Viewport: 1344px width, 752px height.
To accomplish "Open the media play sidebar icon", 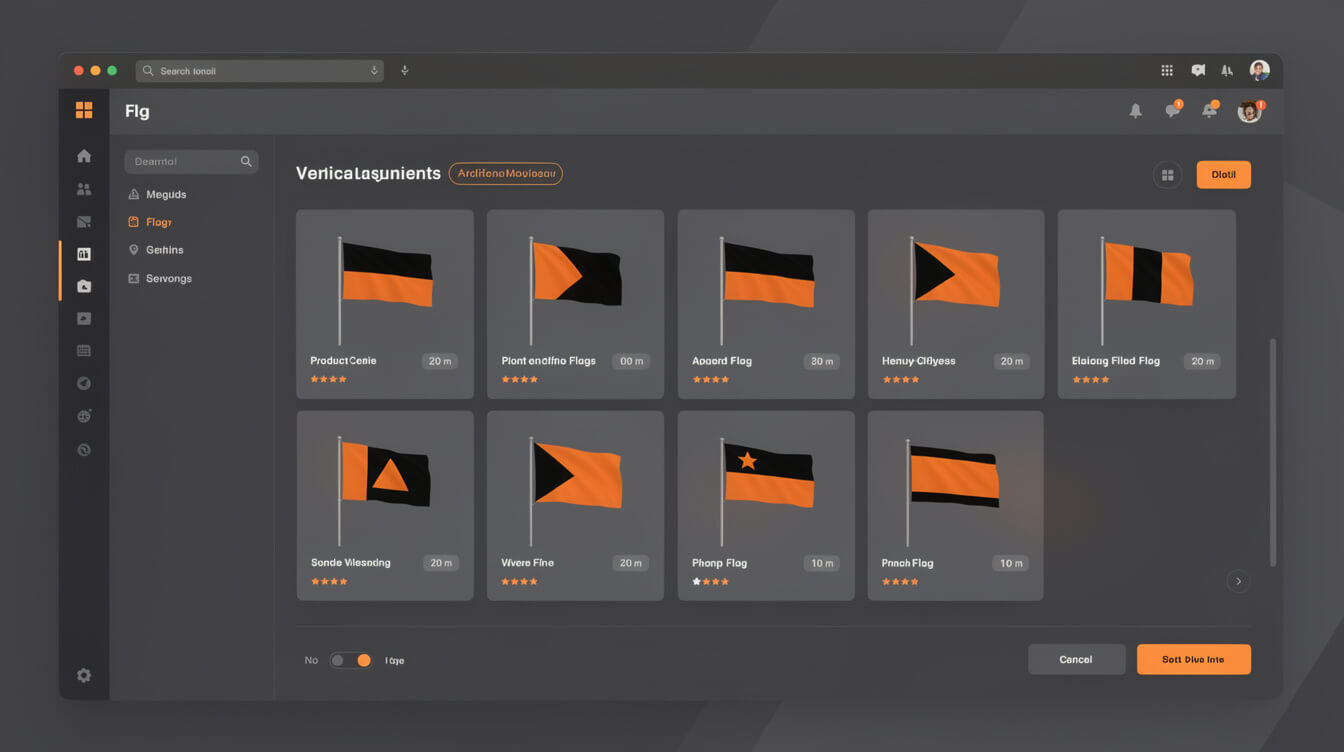I will point(84,319).
